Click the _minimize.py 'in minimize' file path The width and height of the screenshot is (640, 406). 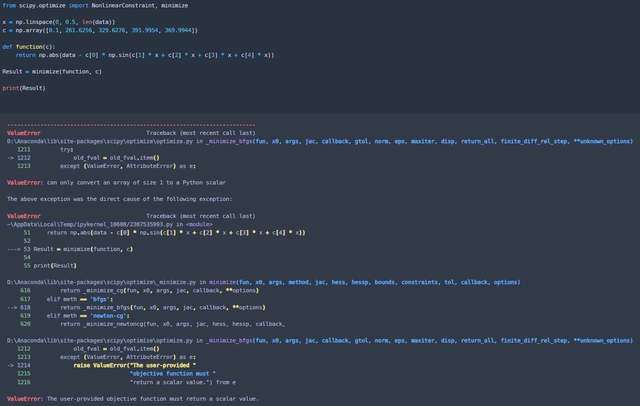264,282
